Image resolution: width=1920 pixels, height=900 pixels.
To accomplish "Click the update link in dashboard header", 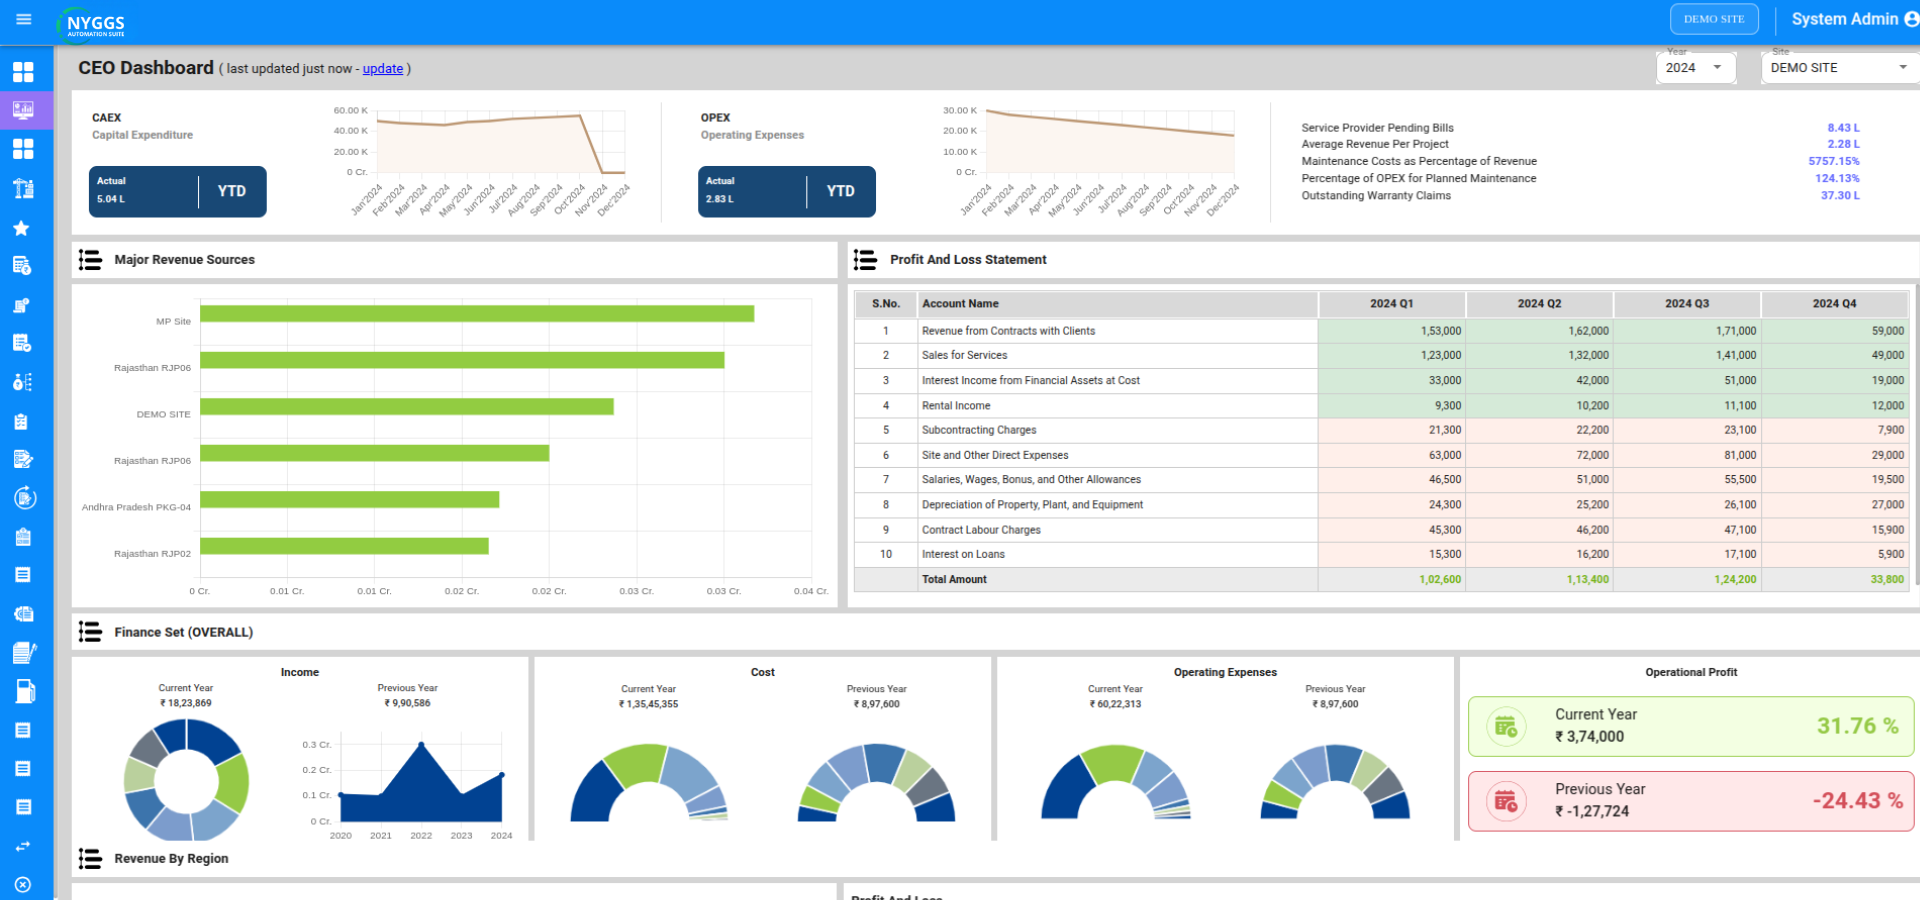I will (383, 69).
